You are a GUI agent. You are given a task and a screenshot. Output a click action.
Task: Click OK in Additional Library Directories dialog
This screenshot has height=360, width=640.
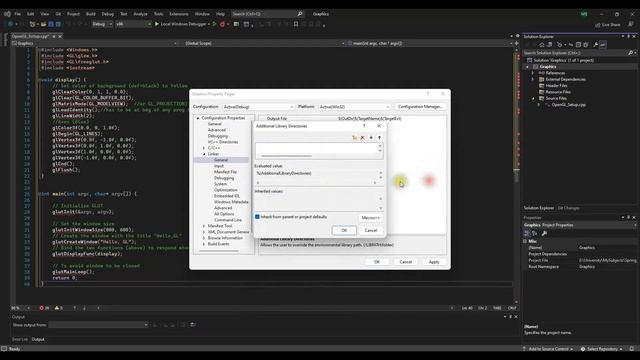tap(344, 231)
